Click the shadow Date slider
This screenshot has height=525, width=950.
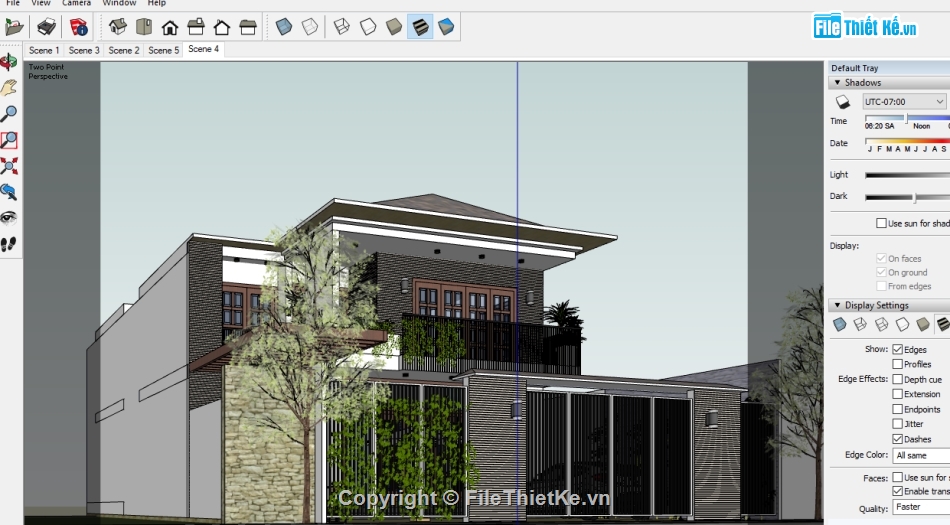[x=907, y=140]
